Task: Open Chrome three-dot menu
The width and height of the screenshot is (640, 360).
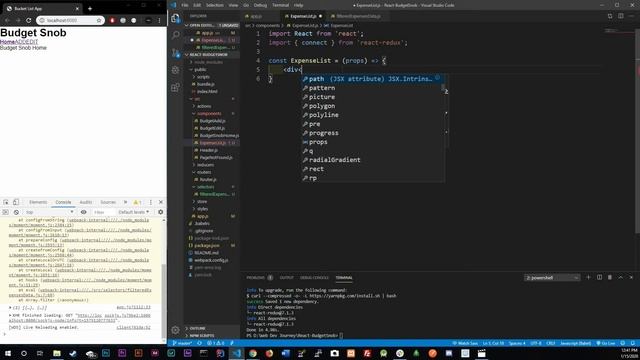Action: point(160,20)
